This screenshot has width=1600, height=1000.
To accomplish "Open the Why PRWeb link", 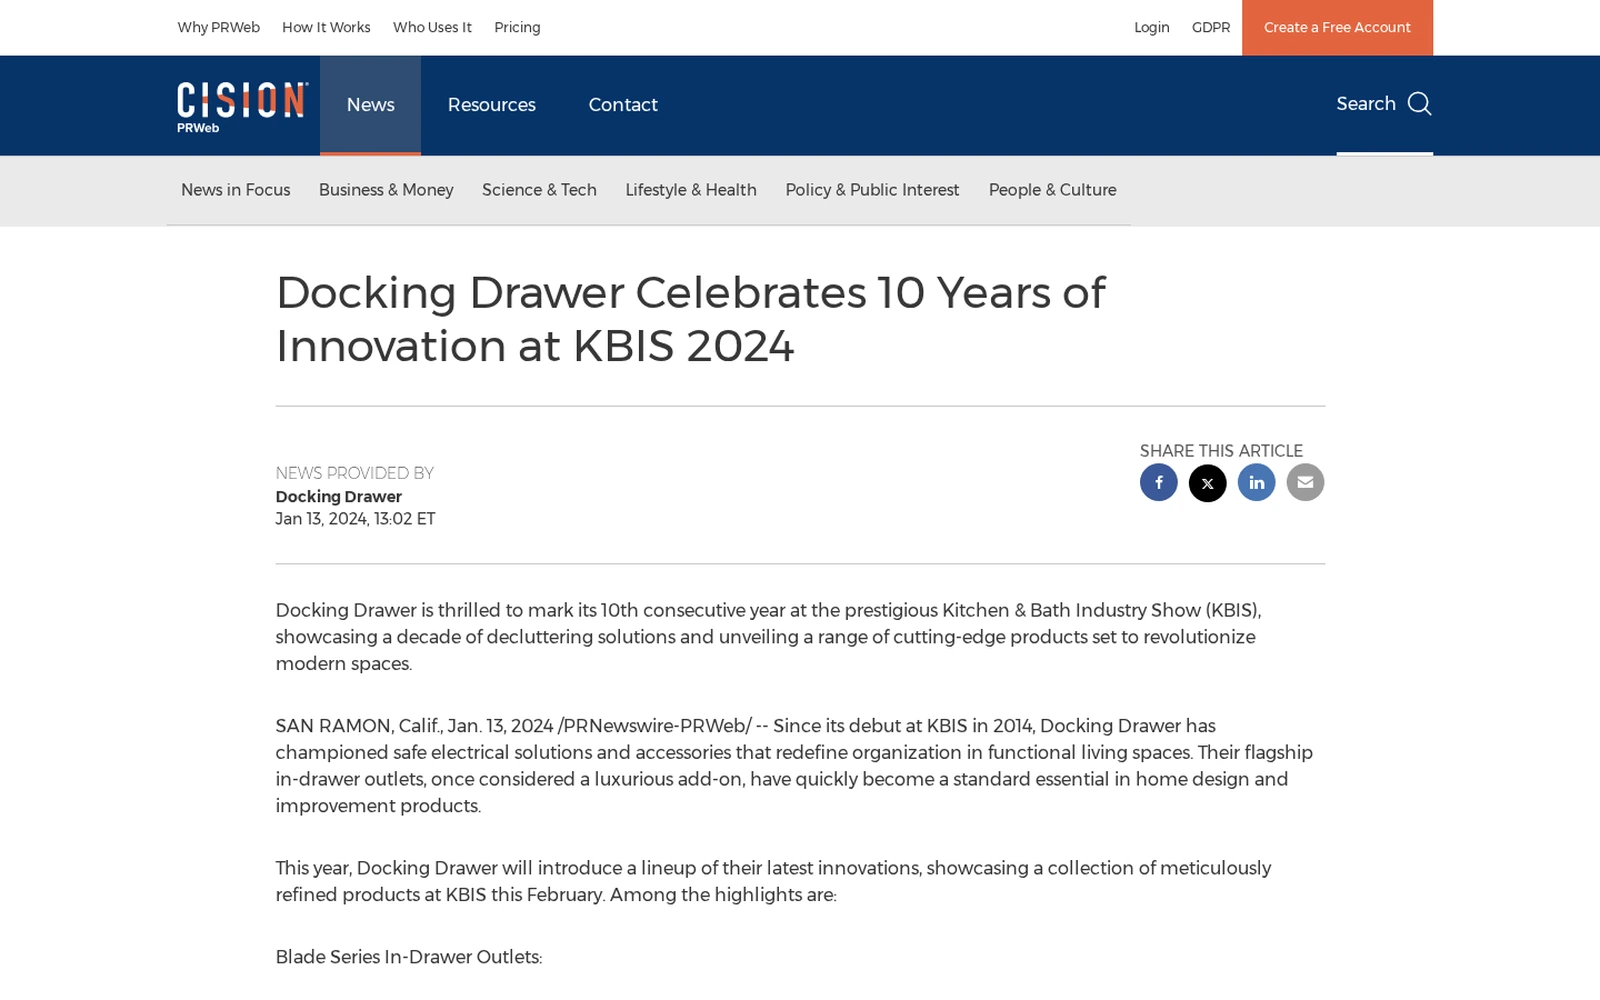I will (x=218, y=28).
